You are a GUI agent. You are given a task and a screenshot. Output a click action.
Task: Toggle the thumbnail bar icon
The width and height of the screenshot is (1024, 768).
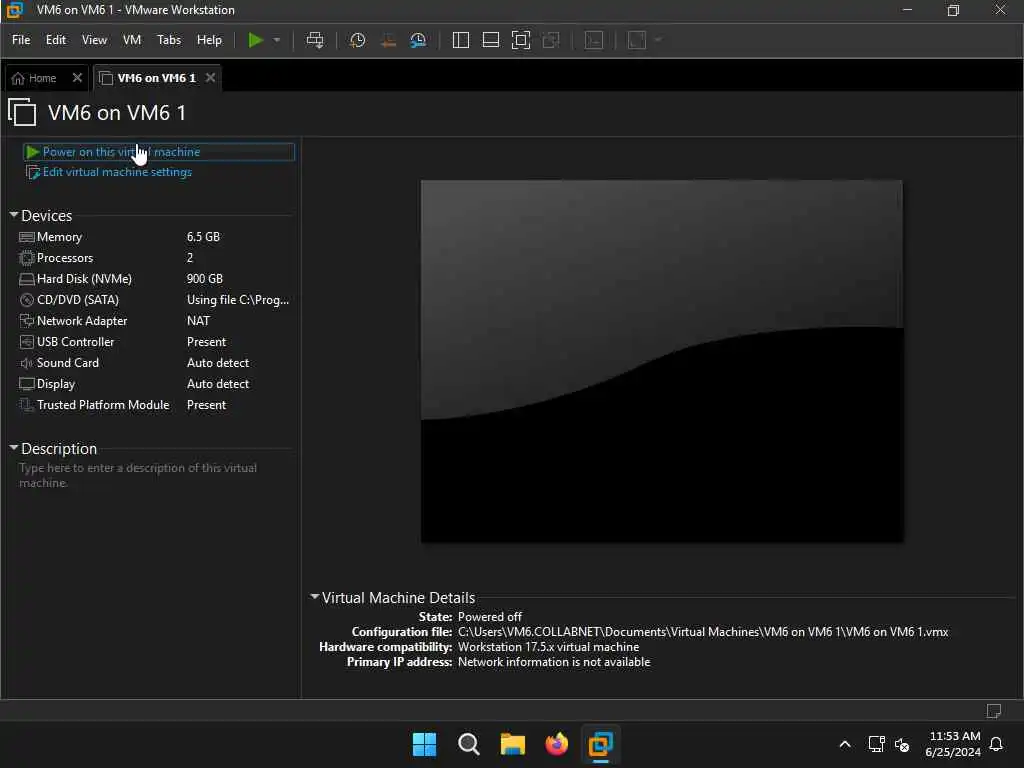(490, 40)
